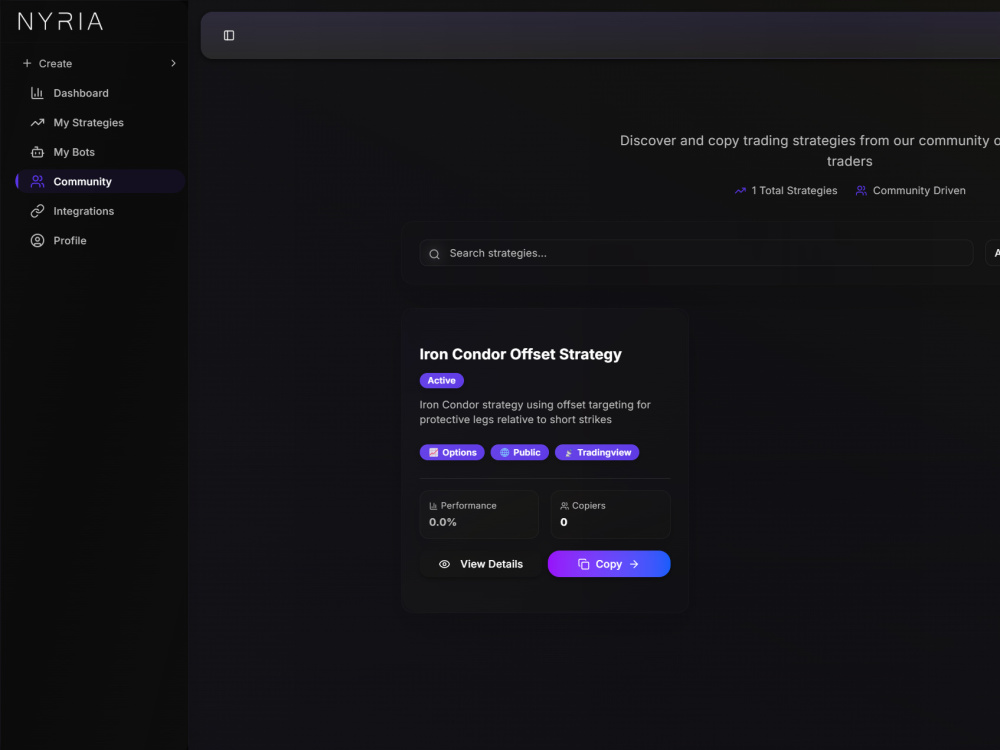The image size is (1000, 750).
Task: Open Profile page
Action: point(100,240)
